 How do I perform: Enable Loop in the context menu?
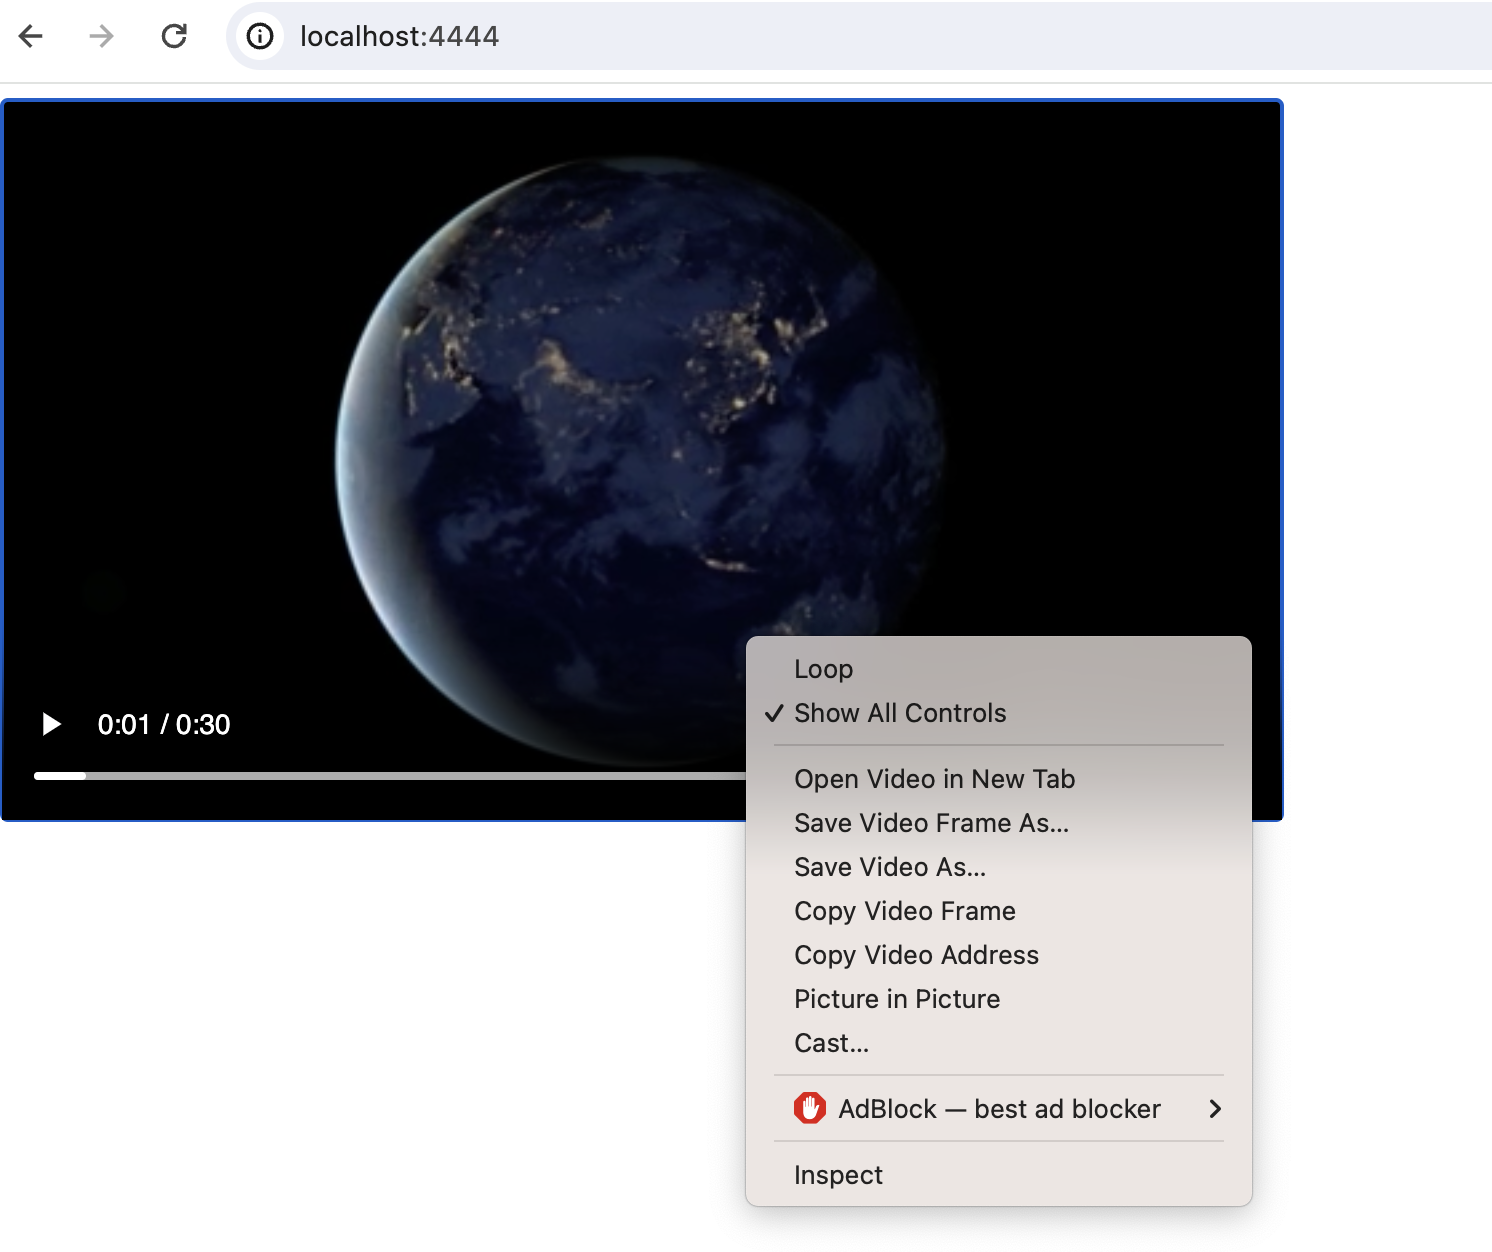(823, 669)
